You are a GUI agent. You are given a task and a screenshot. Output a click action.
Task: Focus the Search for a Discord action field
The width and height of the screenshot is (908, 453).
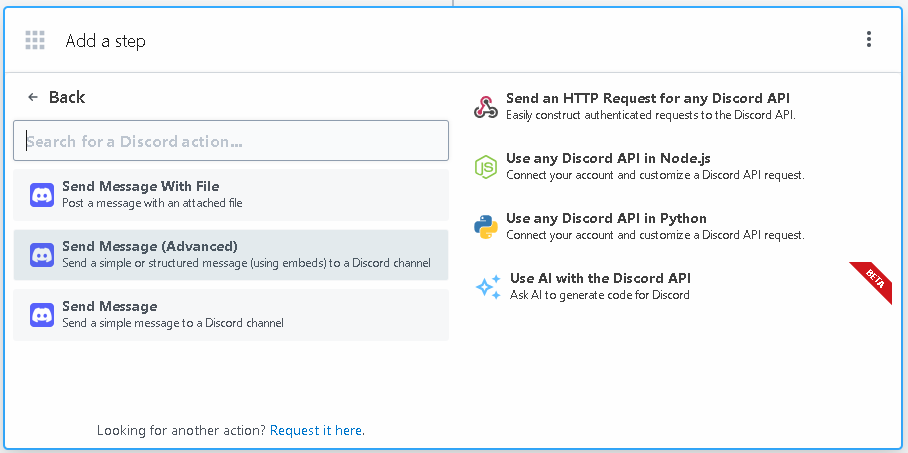coord(231,141)
